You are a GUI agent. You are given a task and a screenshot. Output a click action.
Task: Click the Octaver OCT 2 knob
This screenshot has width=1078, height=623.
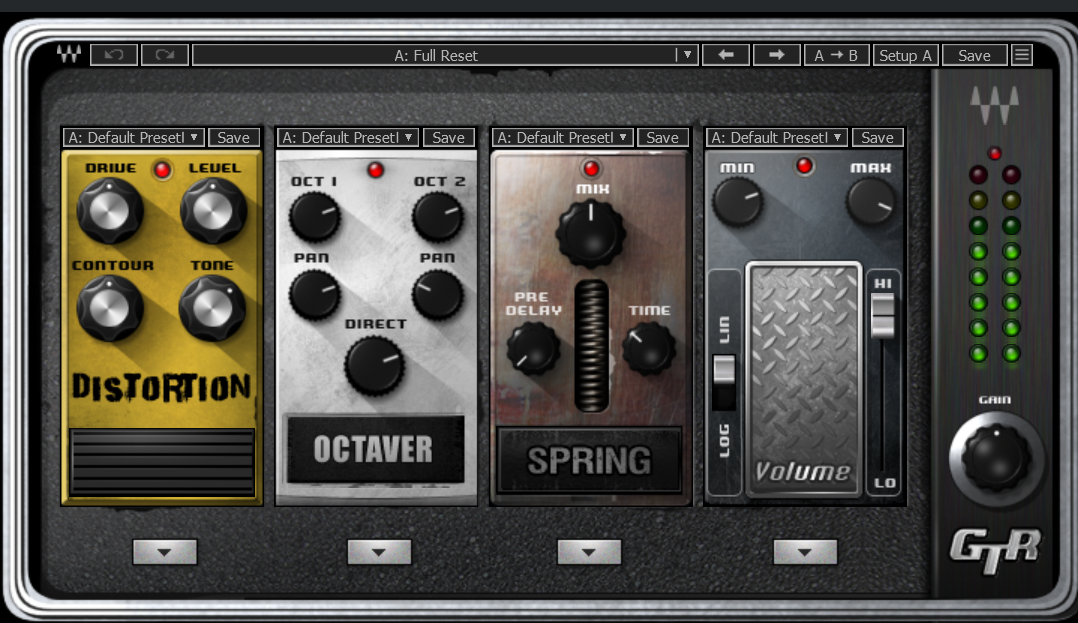click(437, 216)
